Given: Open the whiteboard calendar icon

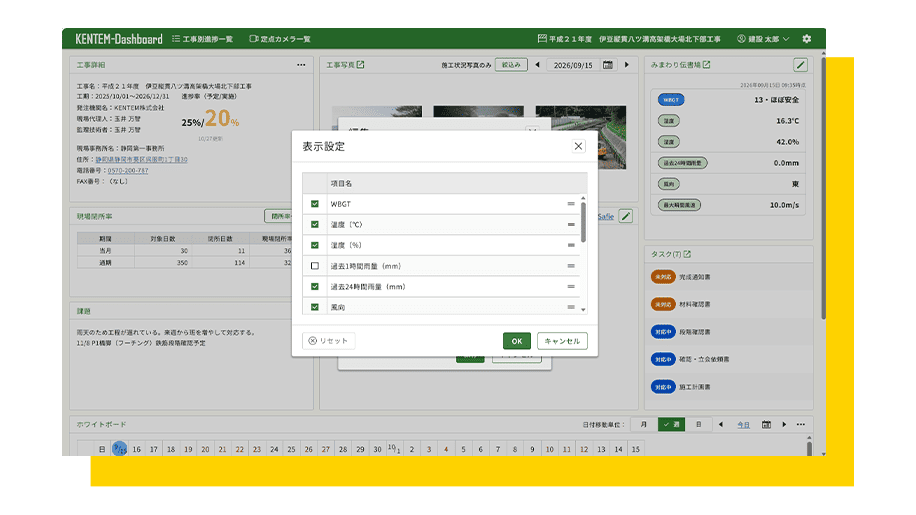Looking at the screenshot, I should (x=766, y=424).
